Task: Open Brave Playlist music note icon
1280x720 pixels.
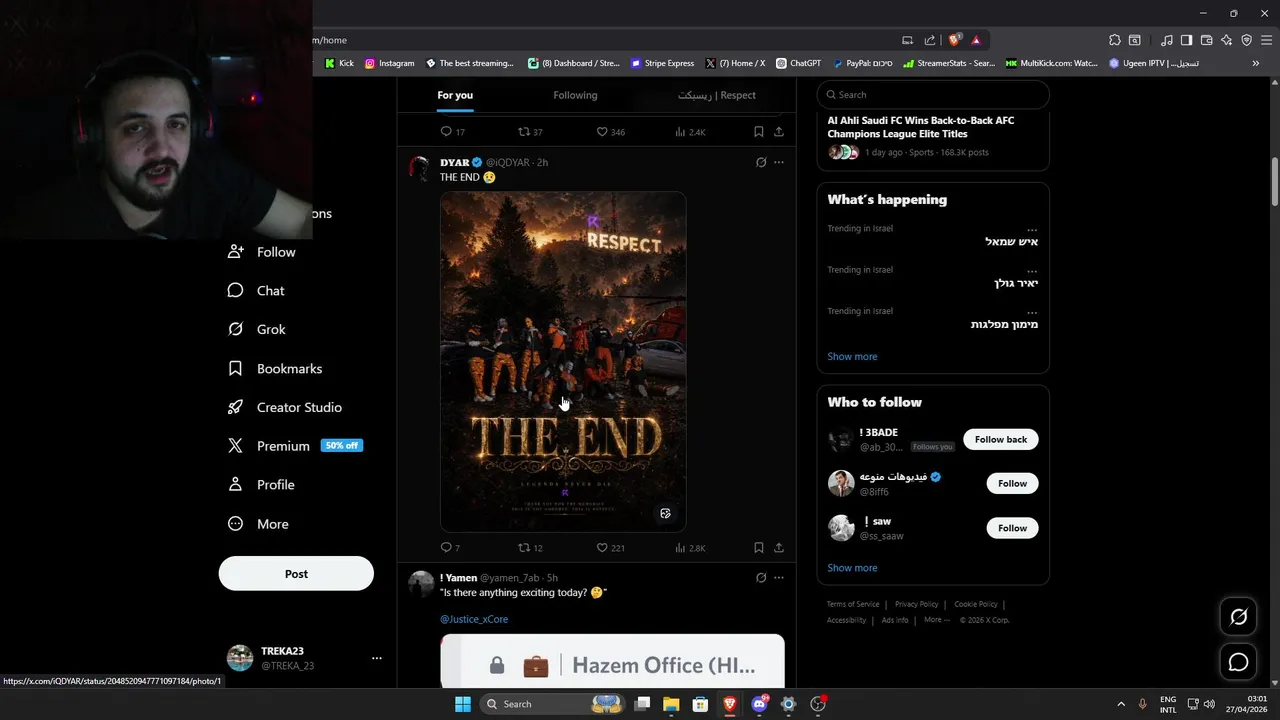Action: 1167,40
